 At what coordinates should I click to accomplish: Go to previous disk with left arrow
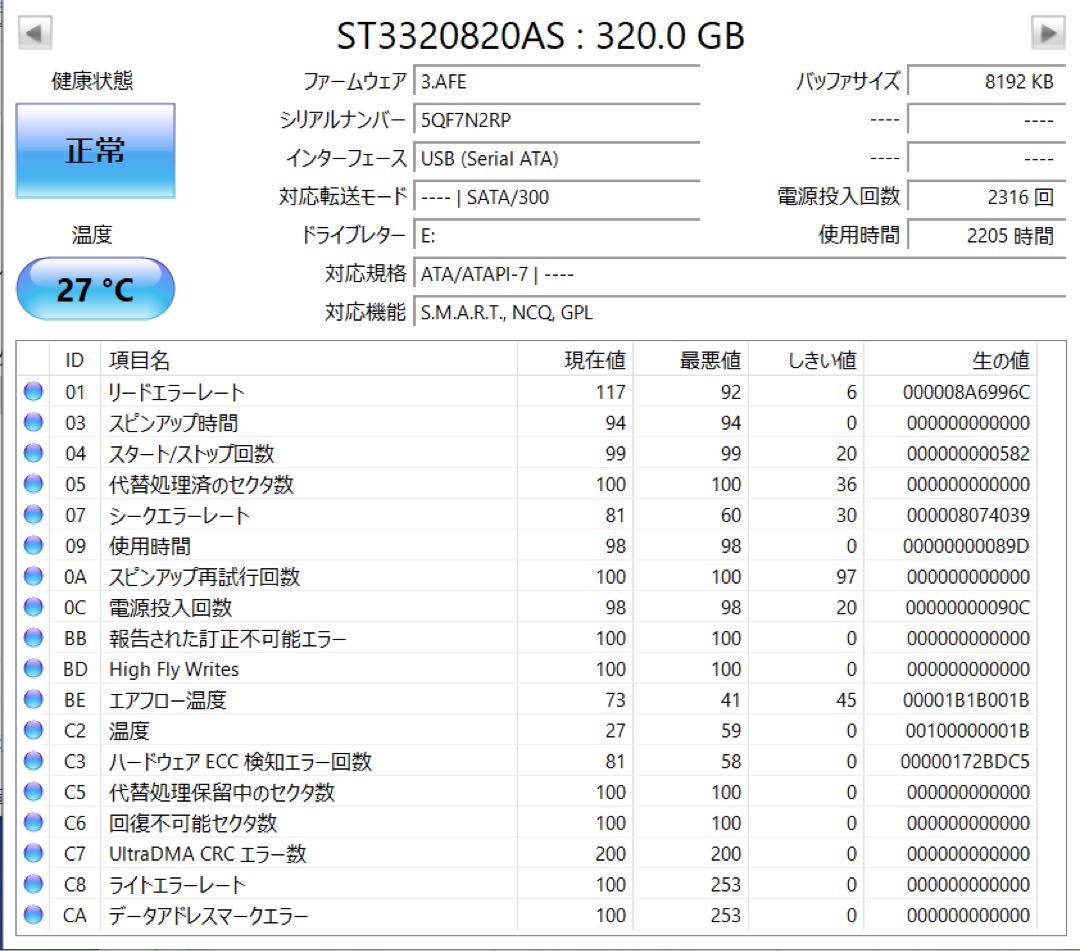coord(34,32)
